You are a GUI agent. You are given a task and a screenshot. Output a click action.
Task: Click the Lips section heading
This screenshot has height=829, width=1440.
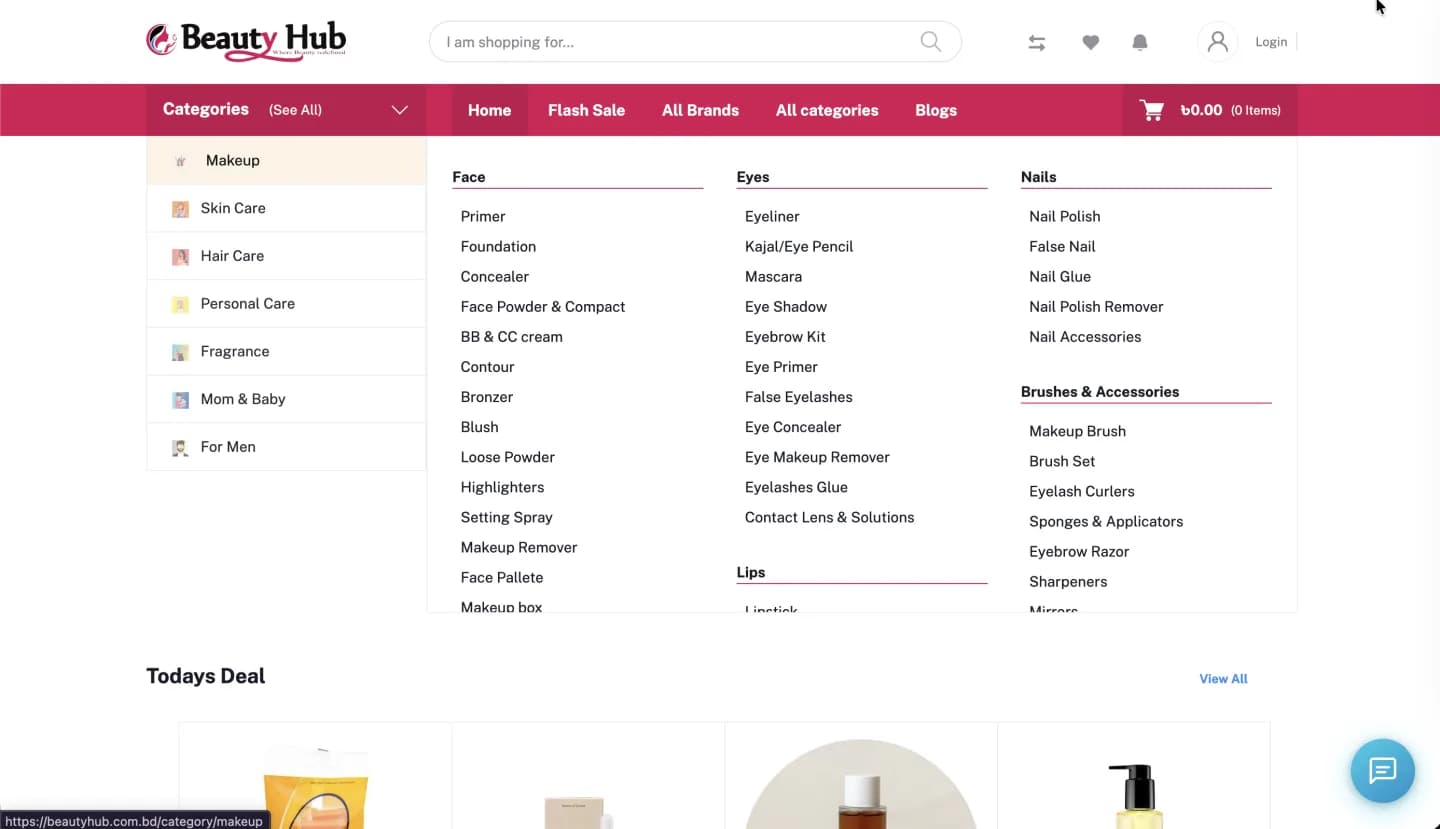[751, 572]
